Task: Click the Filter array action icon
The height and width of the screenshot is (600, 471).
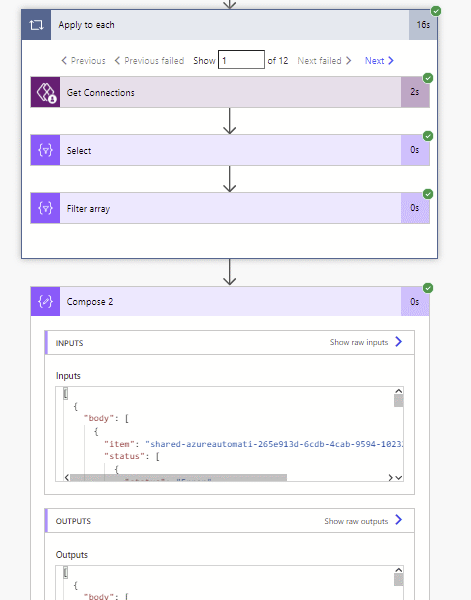Action: 46,208
